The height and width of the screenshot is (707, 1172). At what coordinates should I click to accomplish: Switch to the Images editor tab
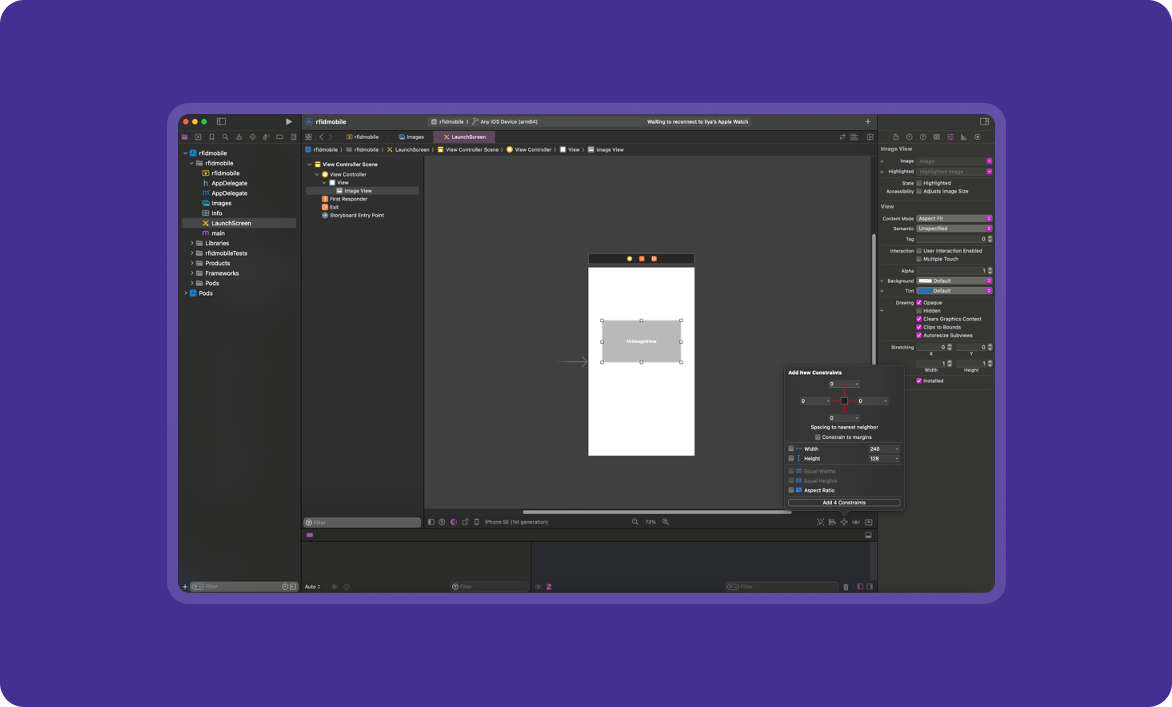[411, 137]
